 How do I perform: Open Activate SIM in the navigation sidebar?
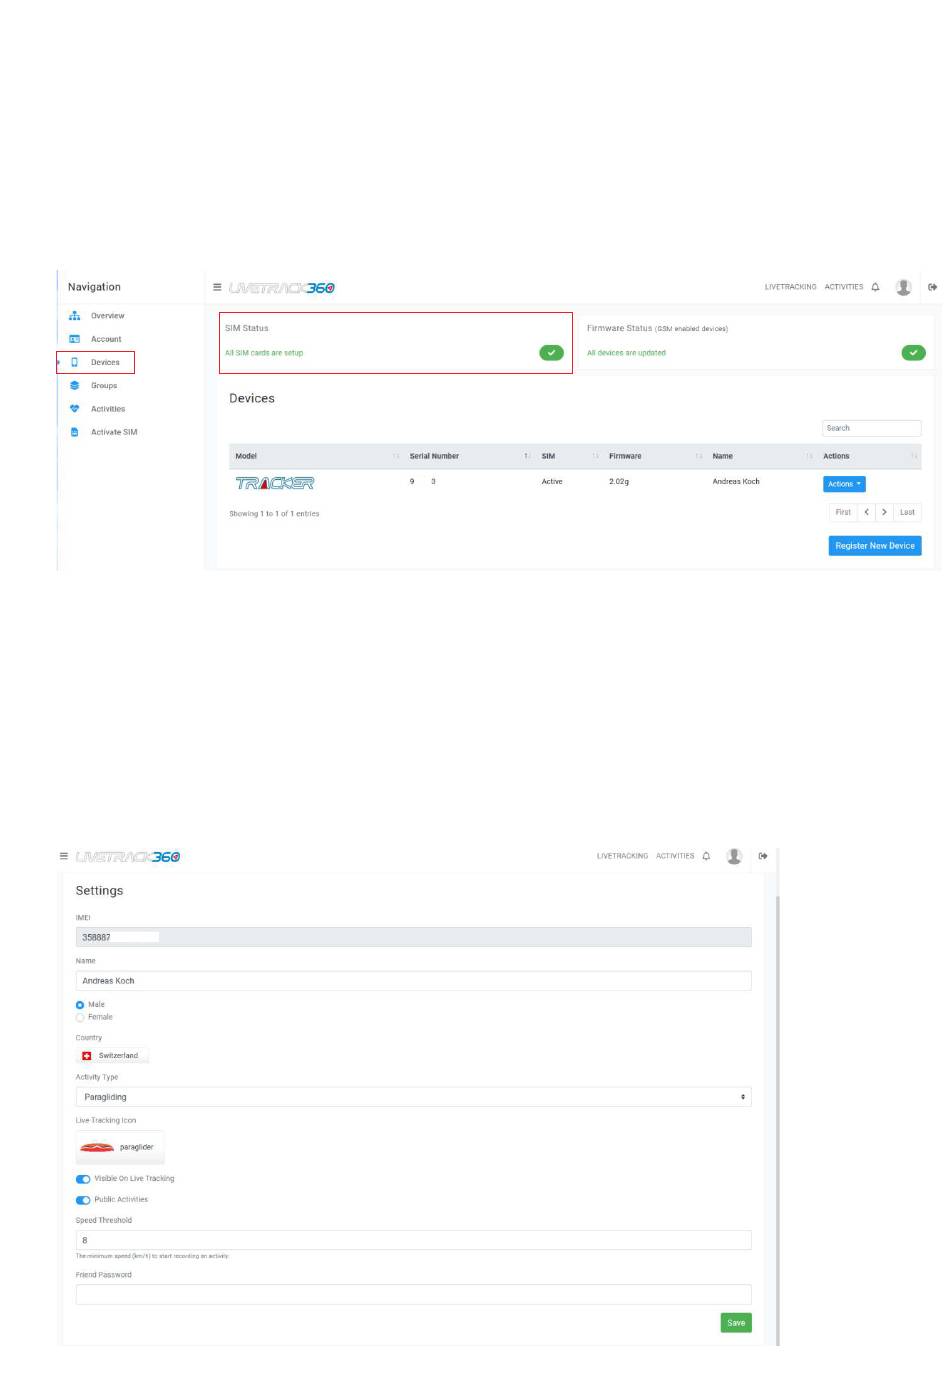click(x=113, y=432)
